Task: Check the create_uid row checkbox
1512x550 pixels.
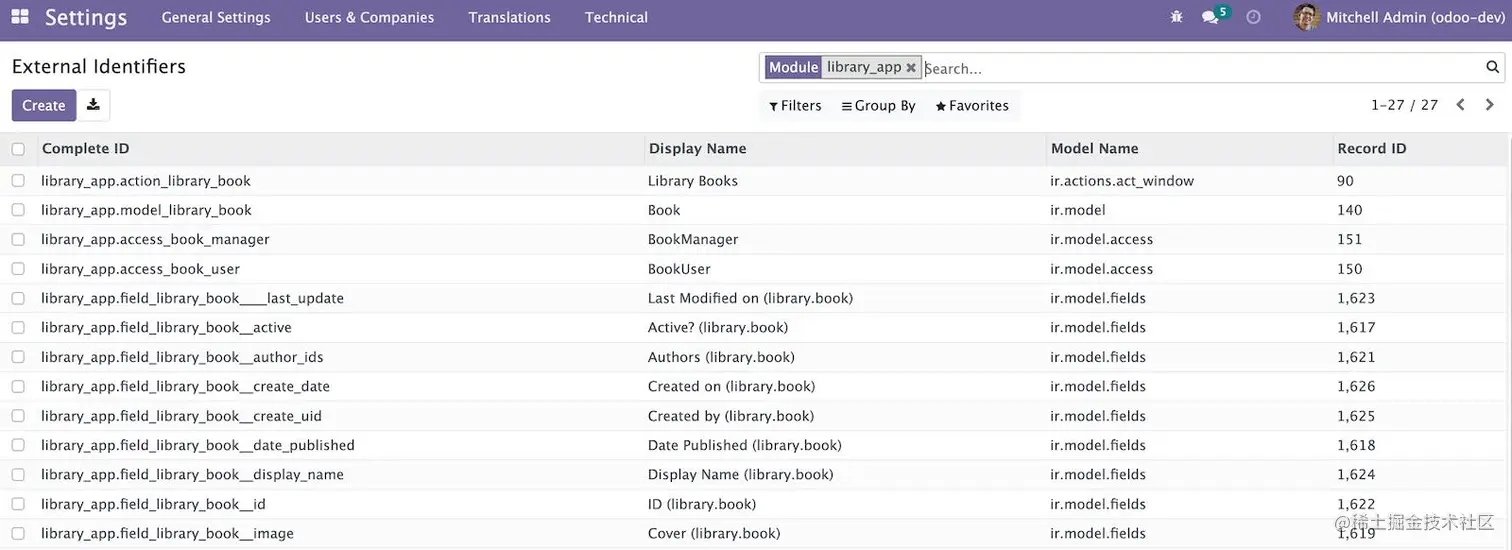Action: click(18, 416)
